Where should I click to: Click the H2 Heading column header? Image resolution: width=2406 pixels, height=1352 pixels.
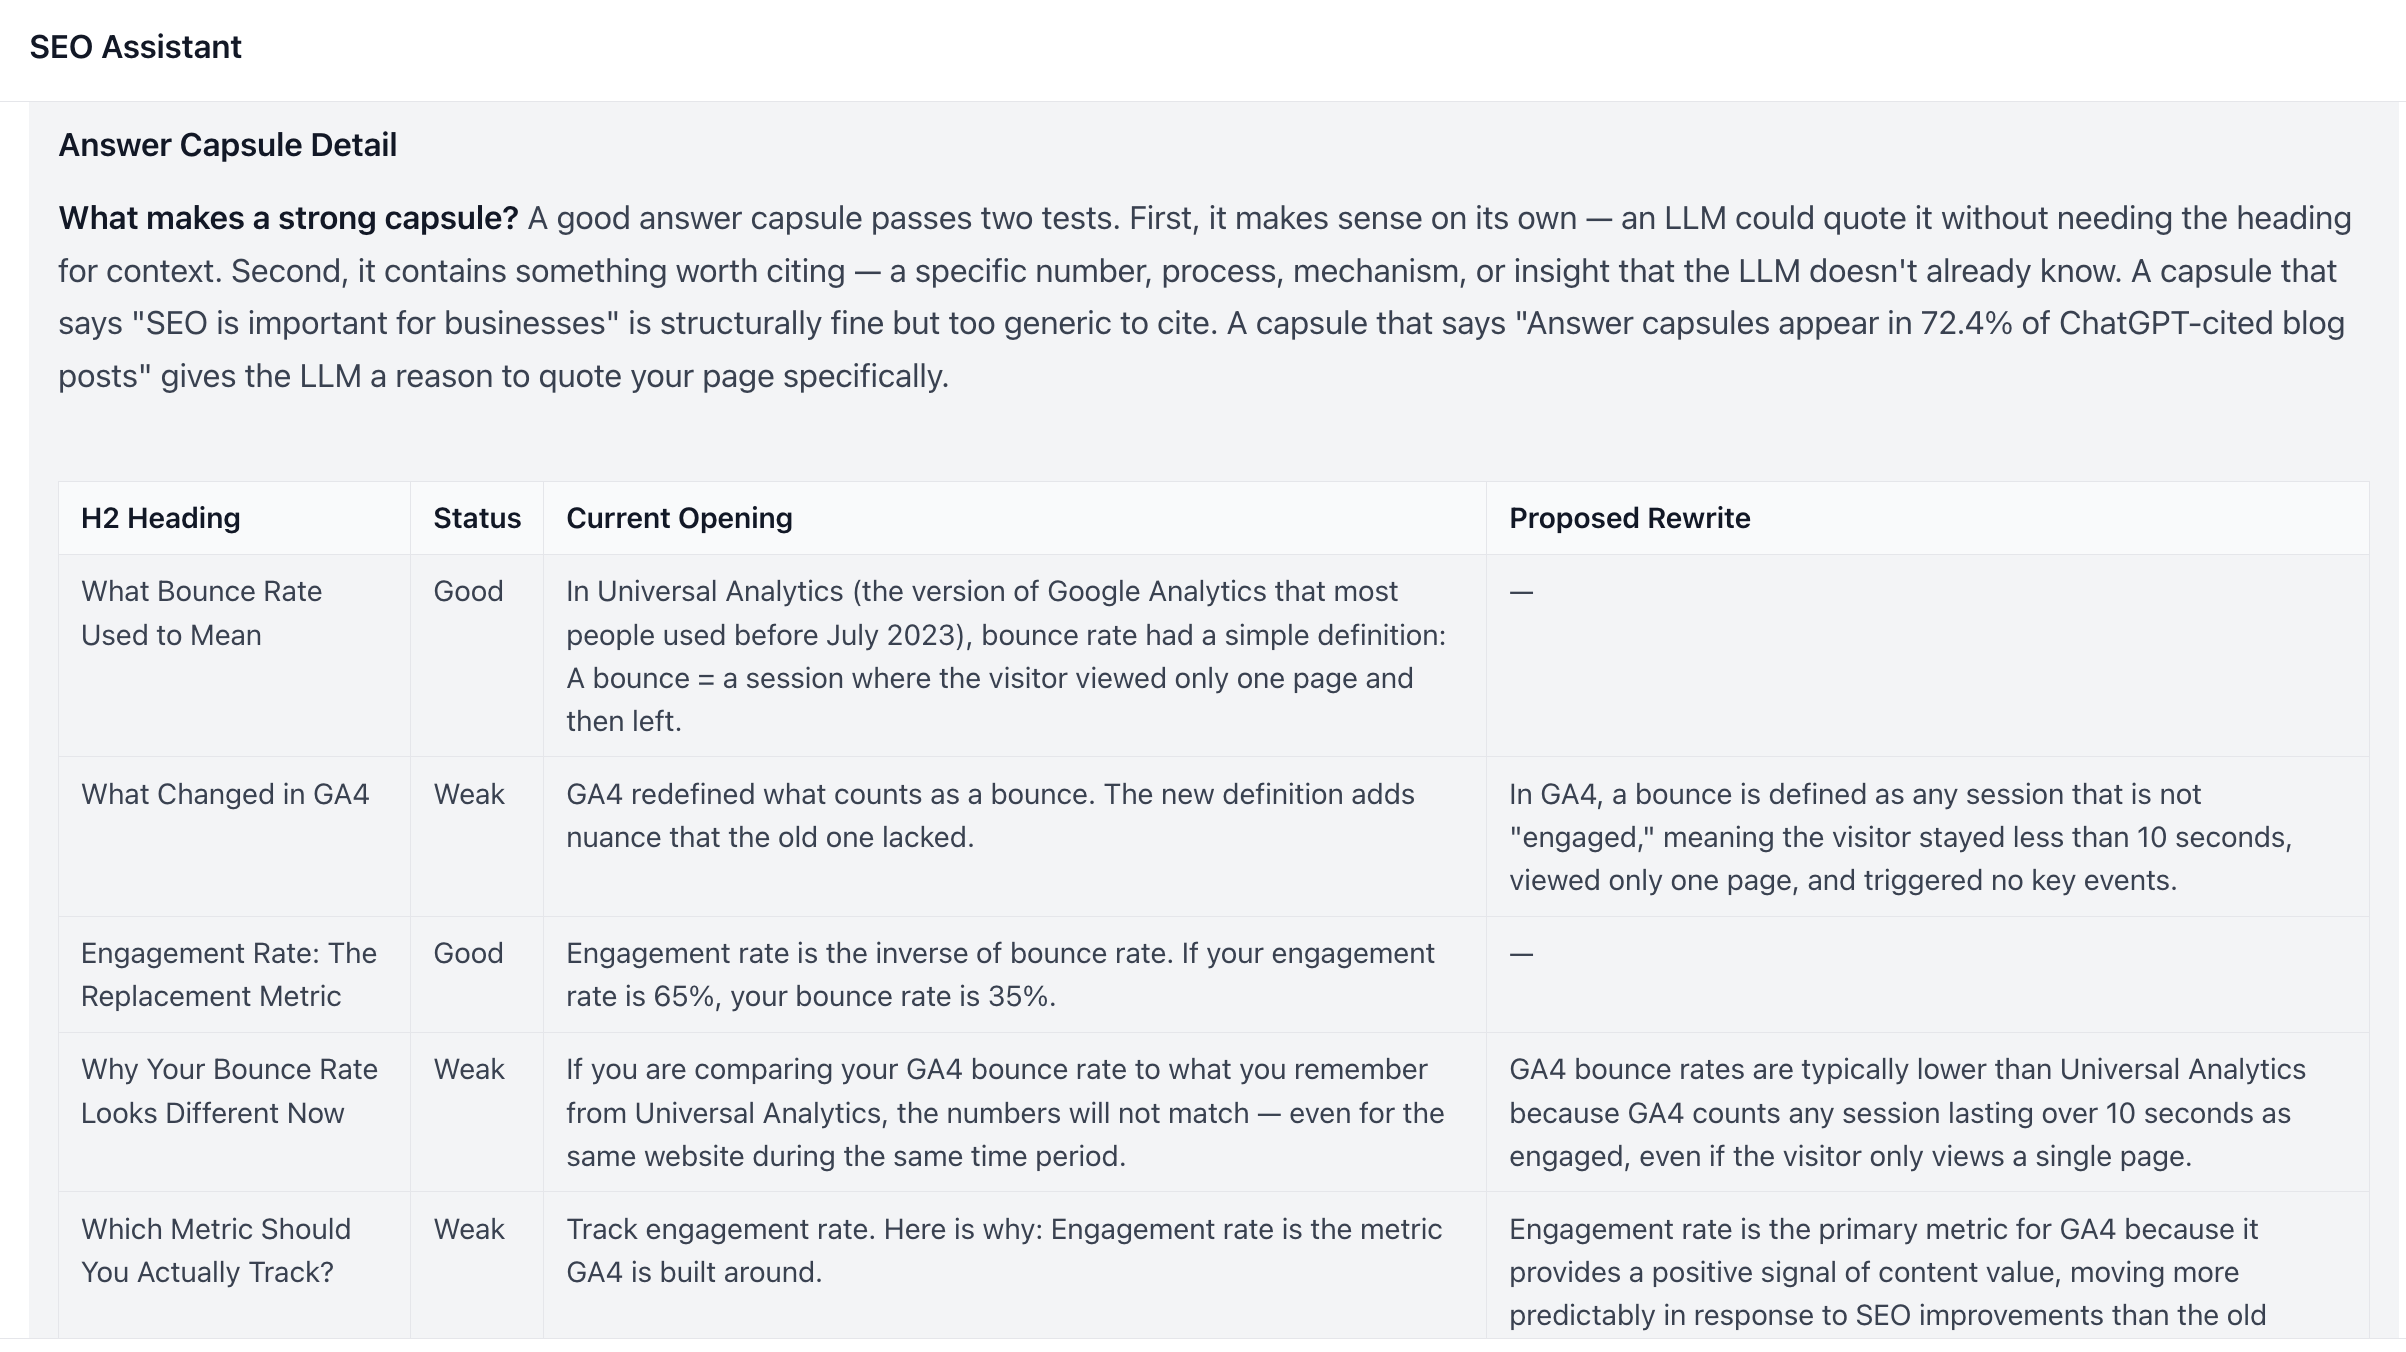coord(160,518)
